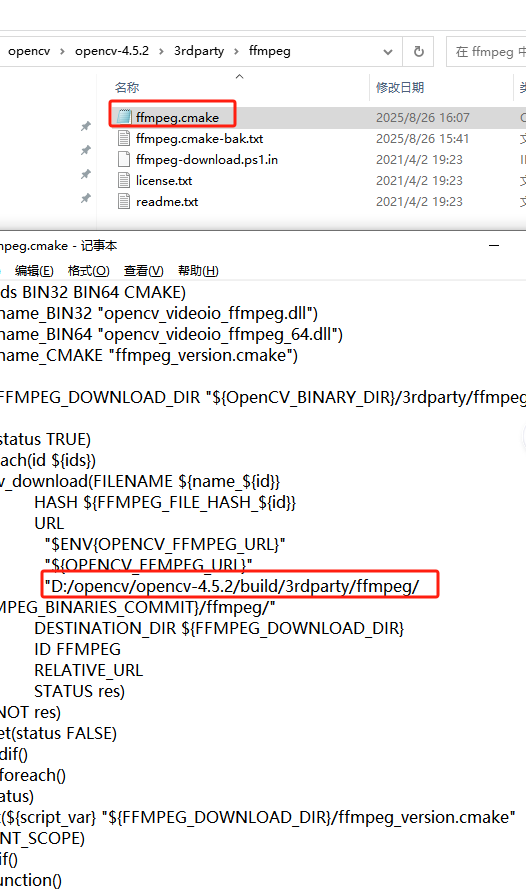
Task: Click the D:/opencv/opencv-4.5.2/build/3rdparty/ffmpeg/ path line
Action: 232,586
